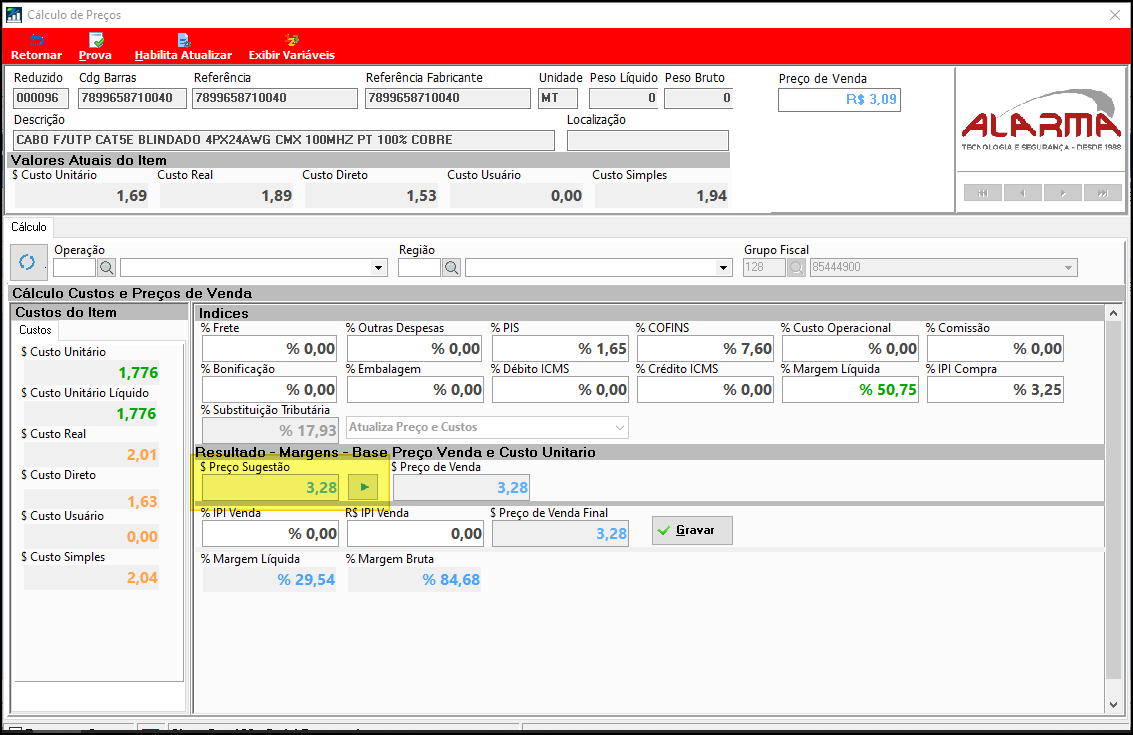Click Unidade field MT
This screenshot has width=1133, height=735.
(x=557, y=98)
